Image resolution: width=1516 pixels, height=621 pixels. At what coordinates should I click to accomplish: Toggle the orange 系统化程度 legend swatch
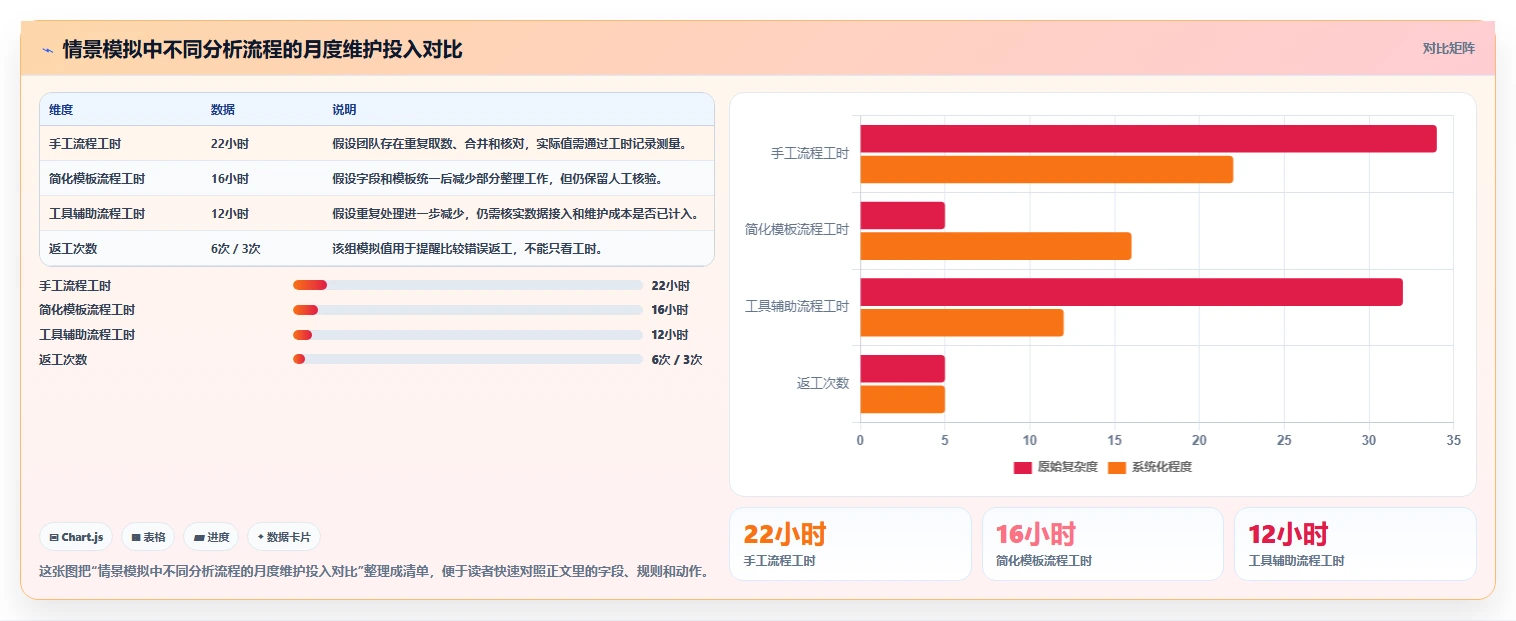click(1117, 467)
